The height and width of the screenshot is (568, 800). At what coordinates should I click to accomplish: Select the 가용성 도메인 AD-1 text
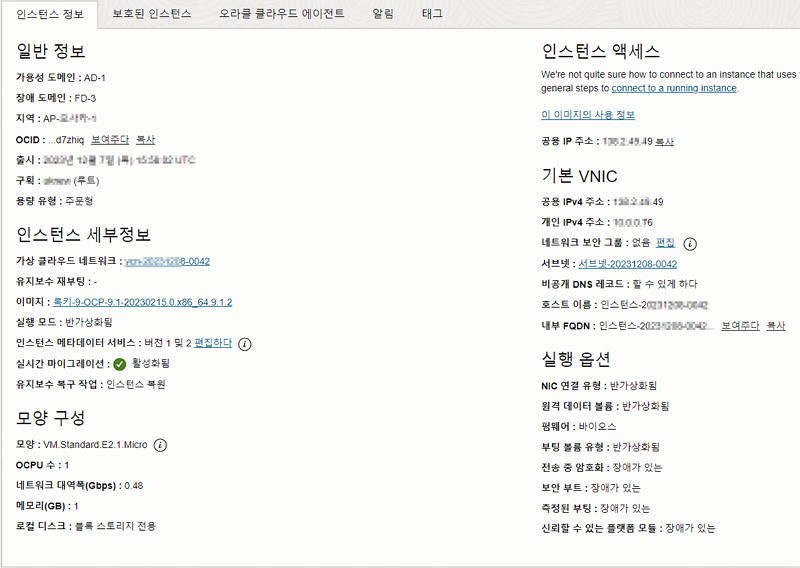pyautogui.click(x=61, y=78)
